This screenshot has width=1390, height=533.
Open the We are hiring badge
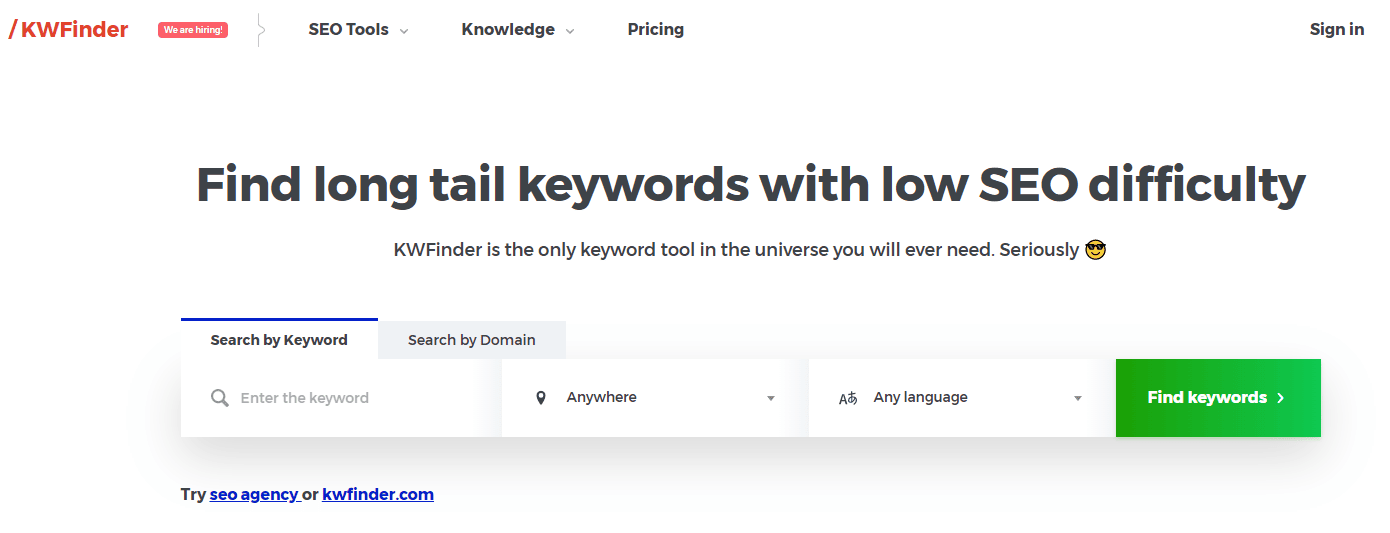pyautogui.click(x=193, y=30)
